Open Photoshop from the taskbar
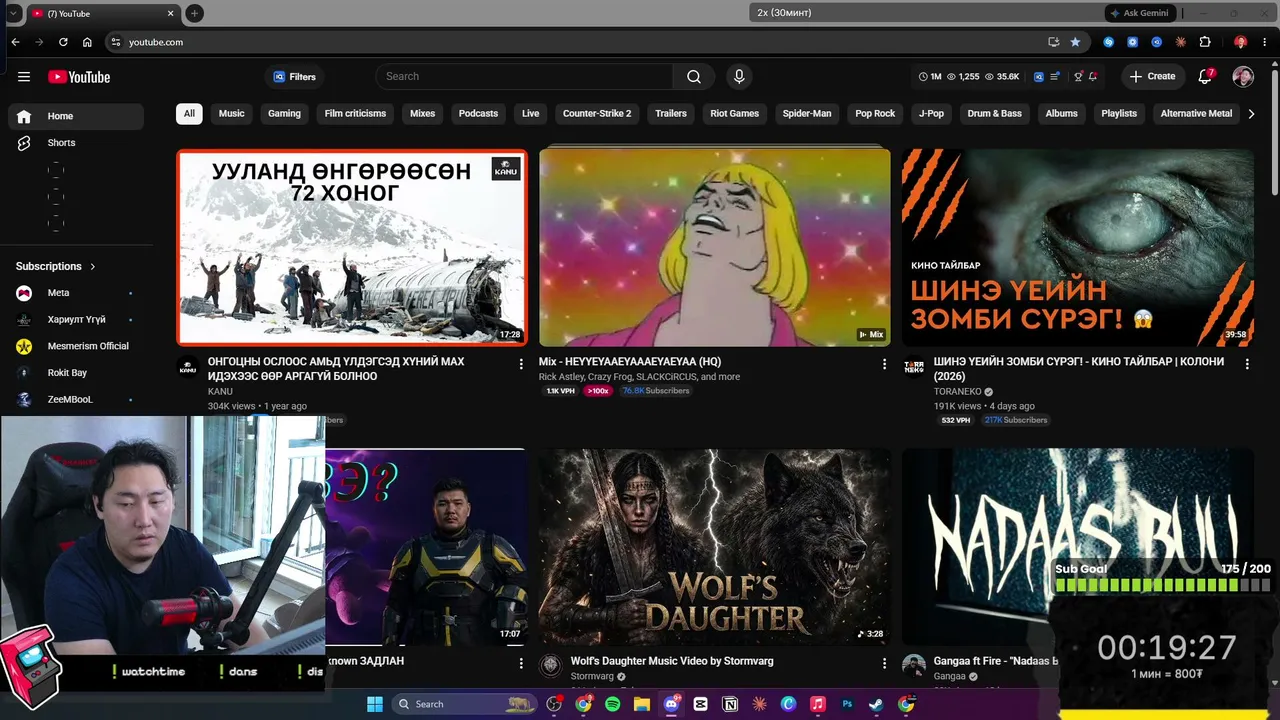 tap(847, 704)
